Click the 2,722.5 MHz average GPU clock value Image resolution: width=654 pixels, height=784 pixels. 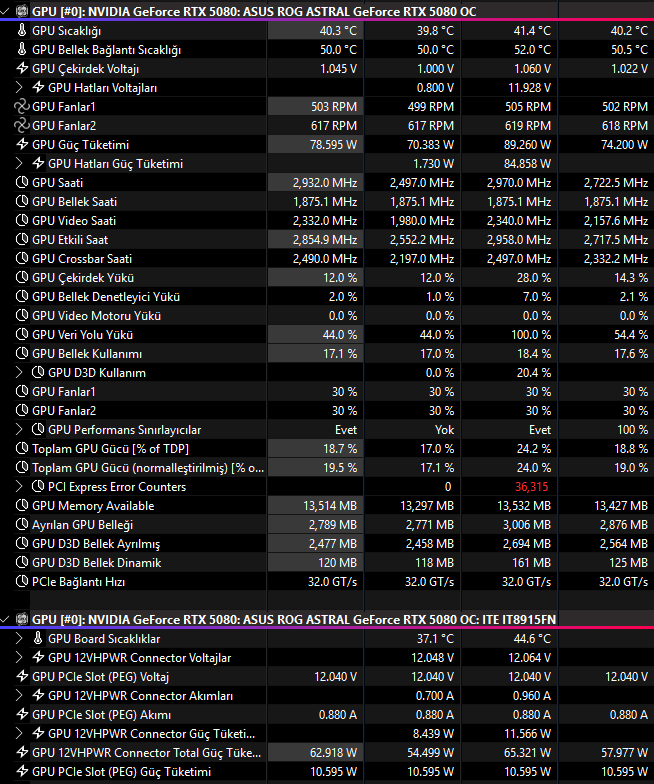(616, 183)
